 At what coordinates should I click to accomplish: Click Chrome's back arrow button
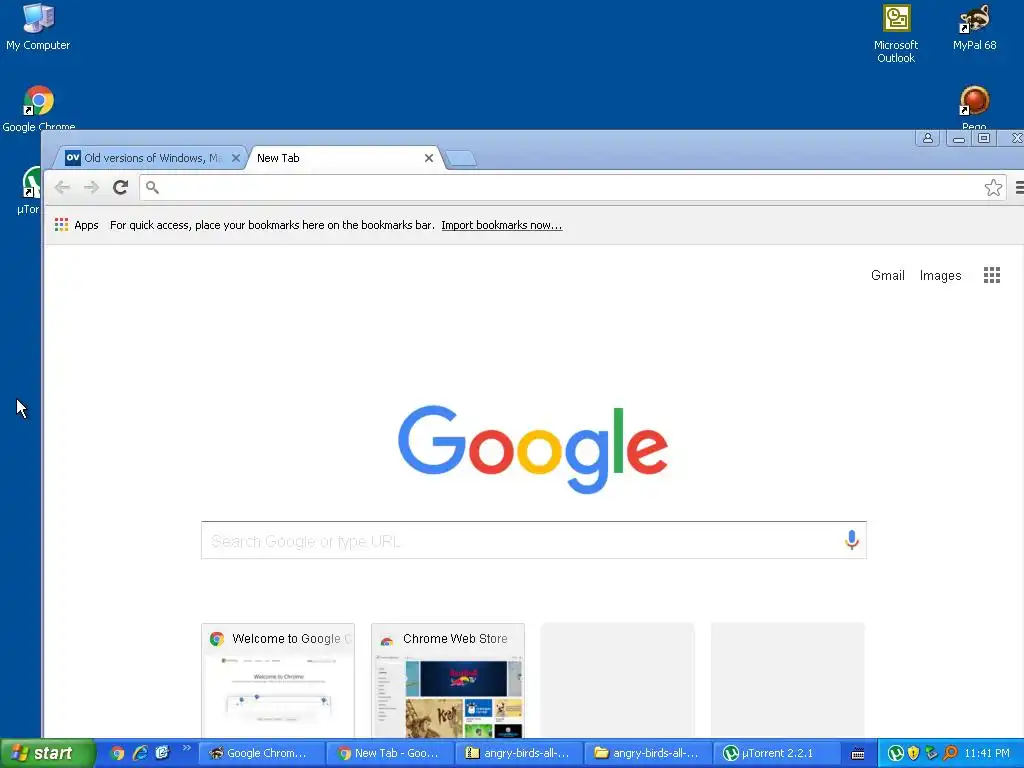coord(63,187)
